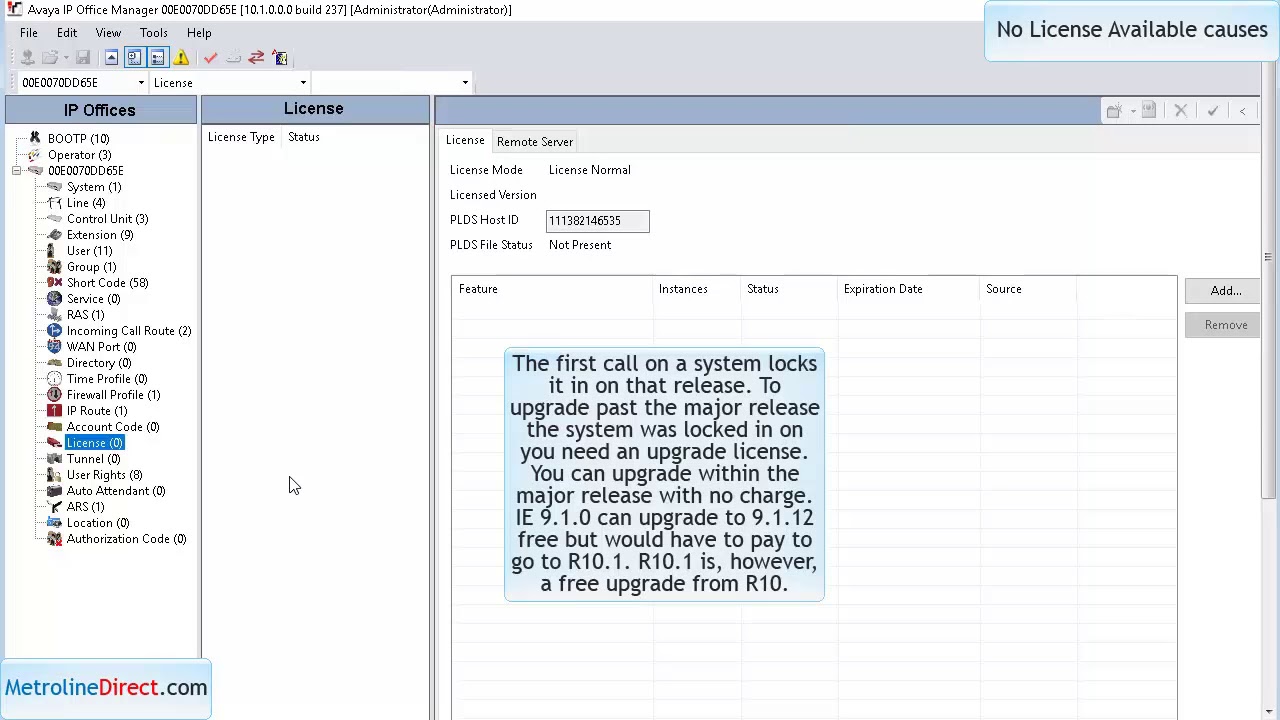Screen dimensions: 1280x720
Task: Select Auto Attendant (0) tree item
Action: pyautogui.click(x=116, y=491)
